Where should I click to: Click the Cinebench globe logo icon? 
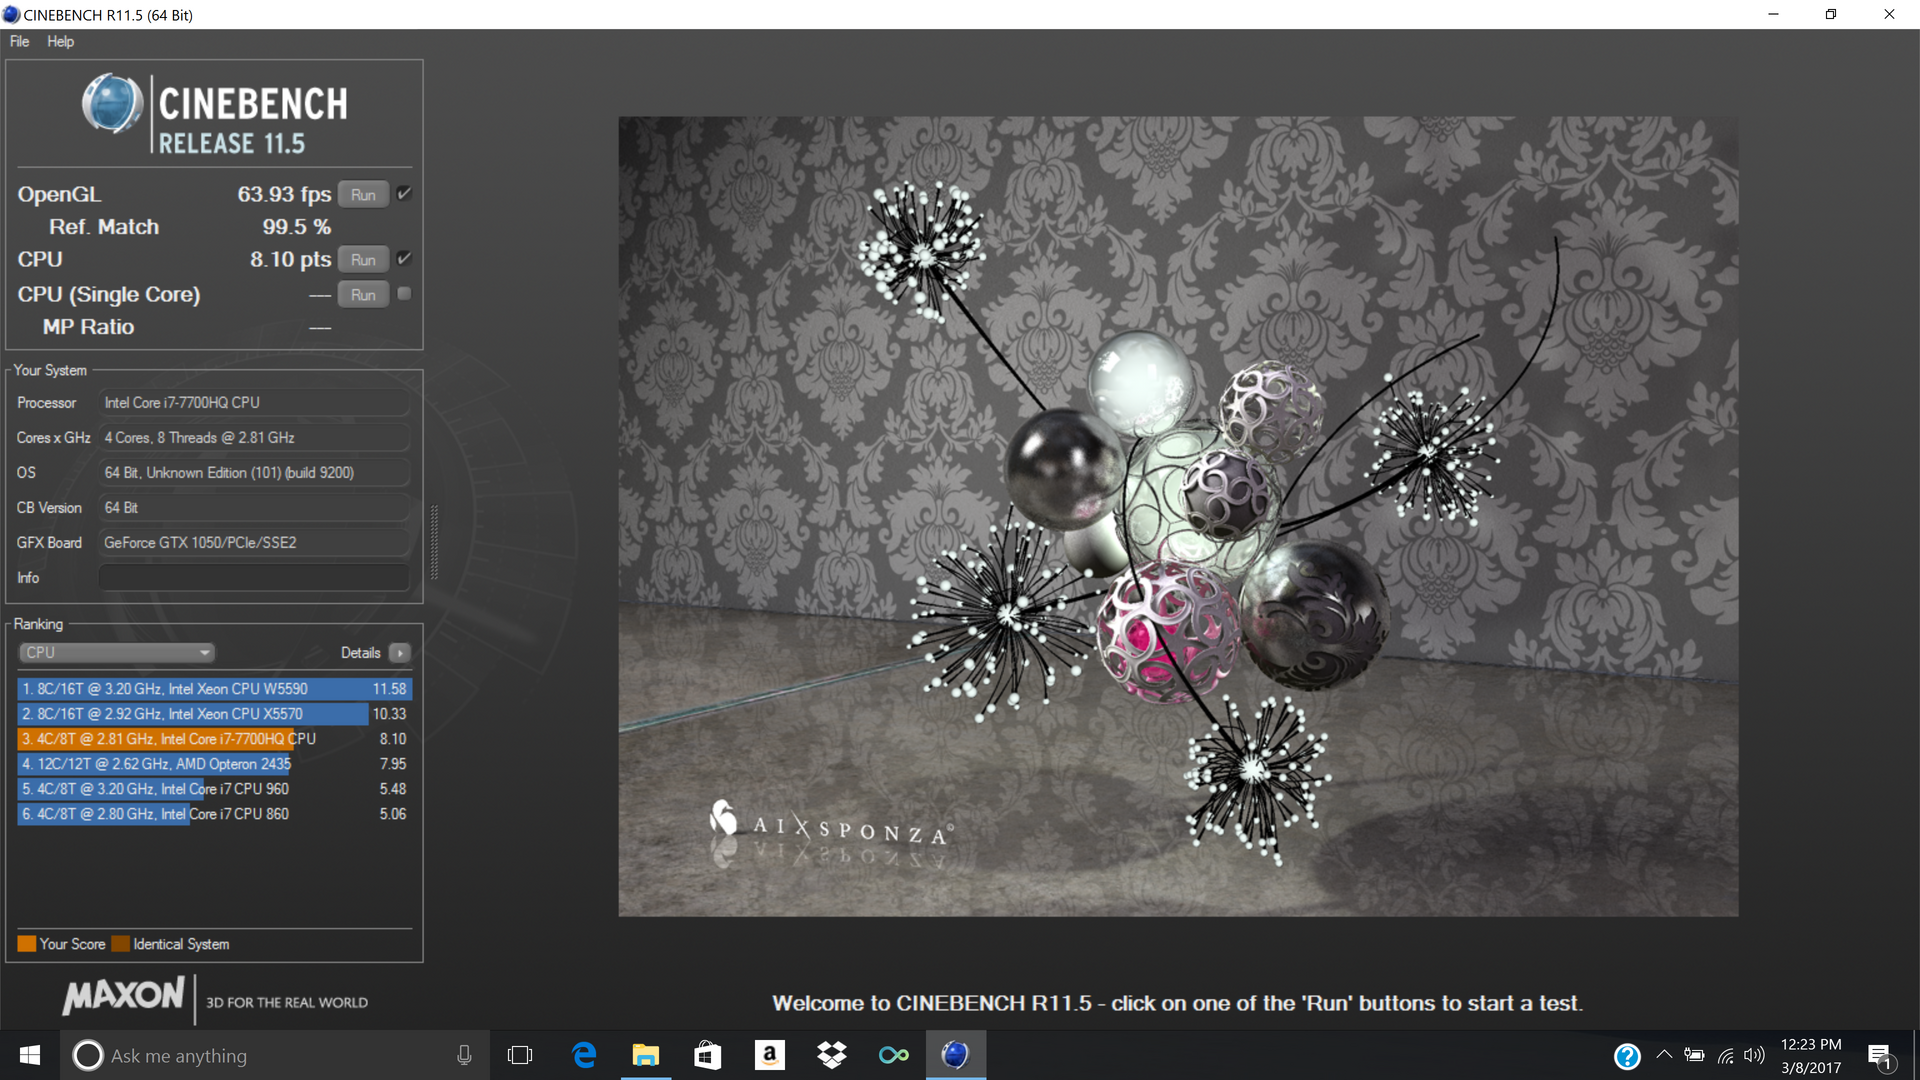[112, 104]
